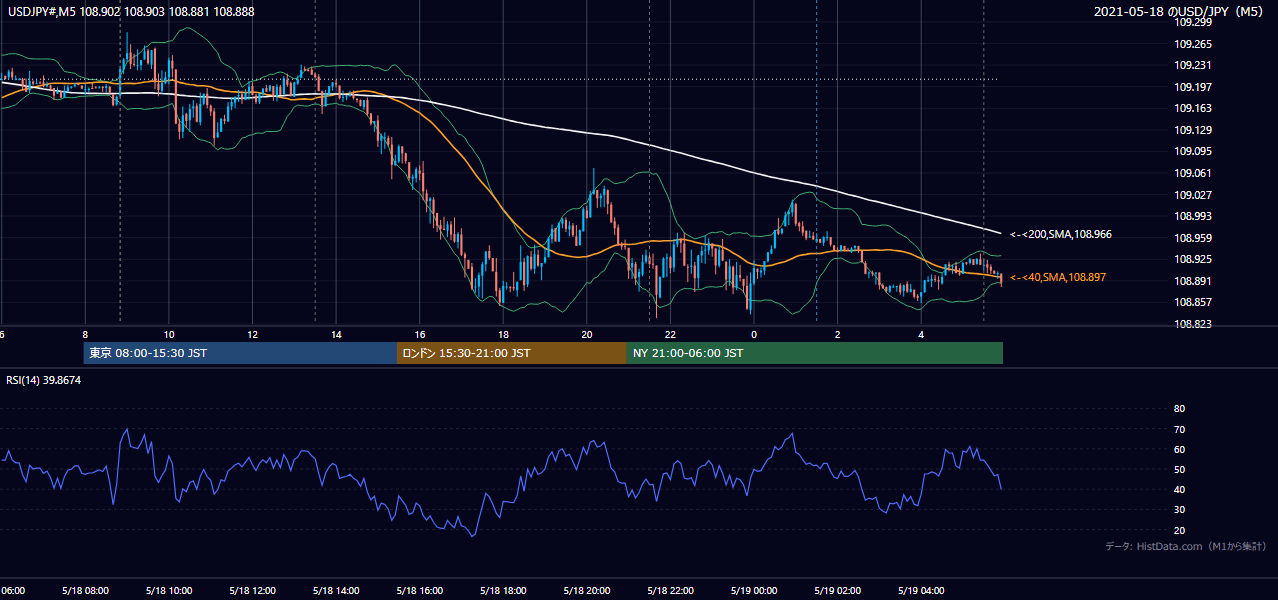The width and height of the screenshot is (1278, 600).
Task: Click price axis value 109.129
Action: (x=1192, y=130)
